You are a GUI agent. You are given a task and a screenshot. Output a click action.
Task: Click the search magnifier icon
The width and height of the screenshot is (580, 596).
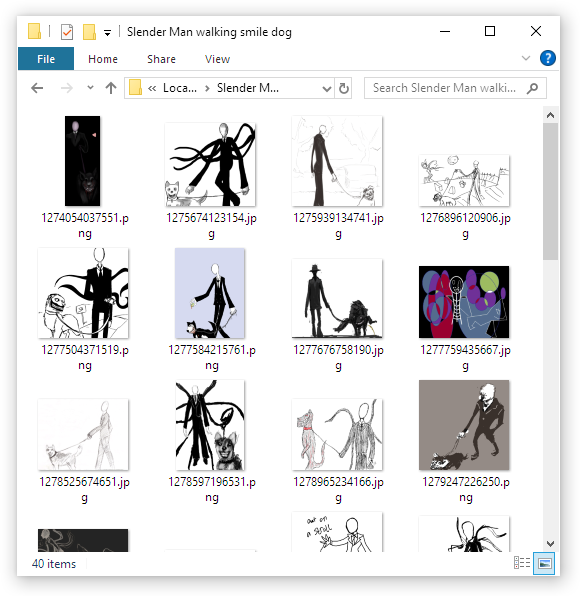533,88
